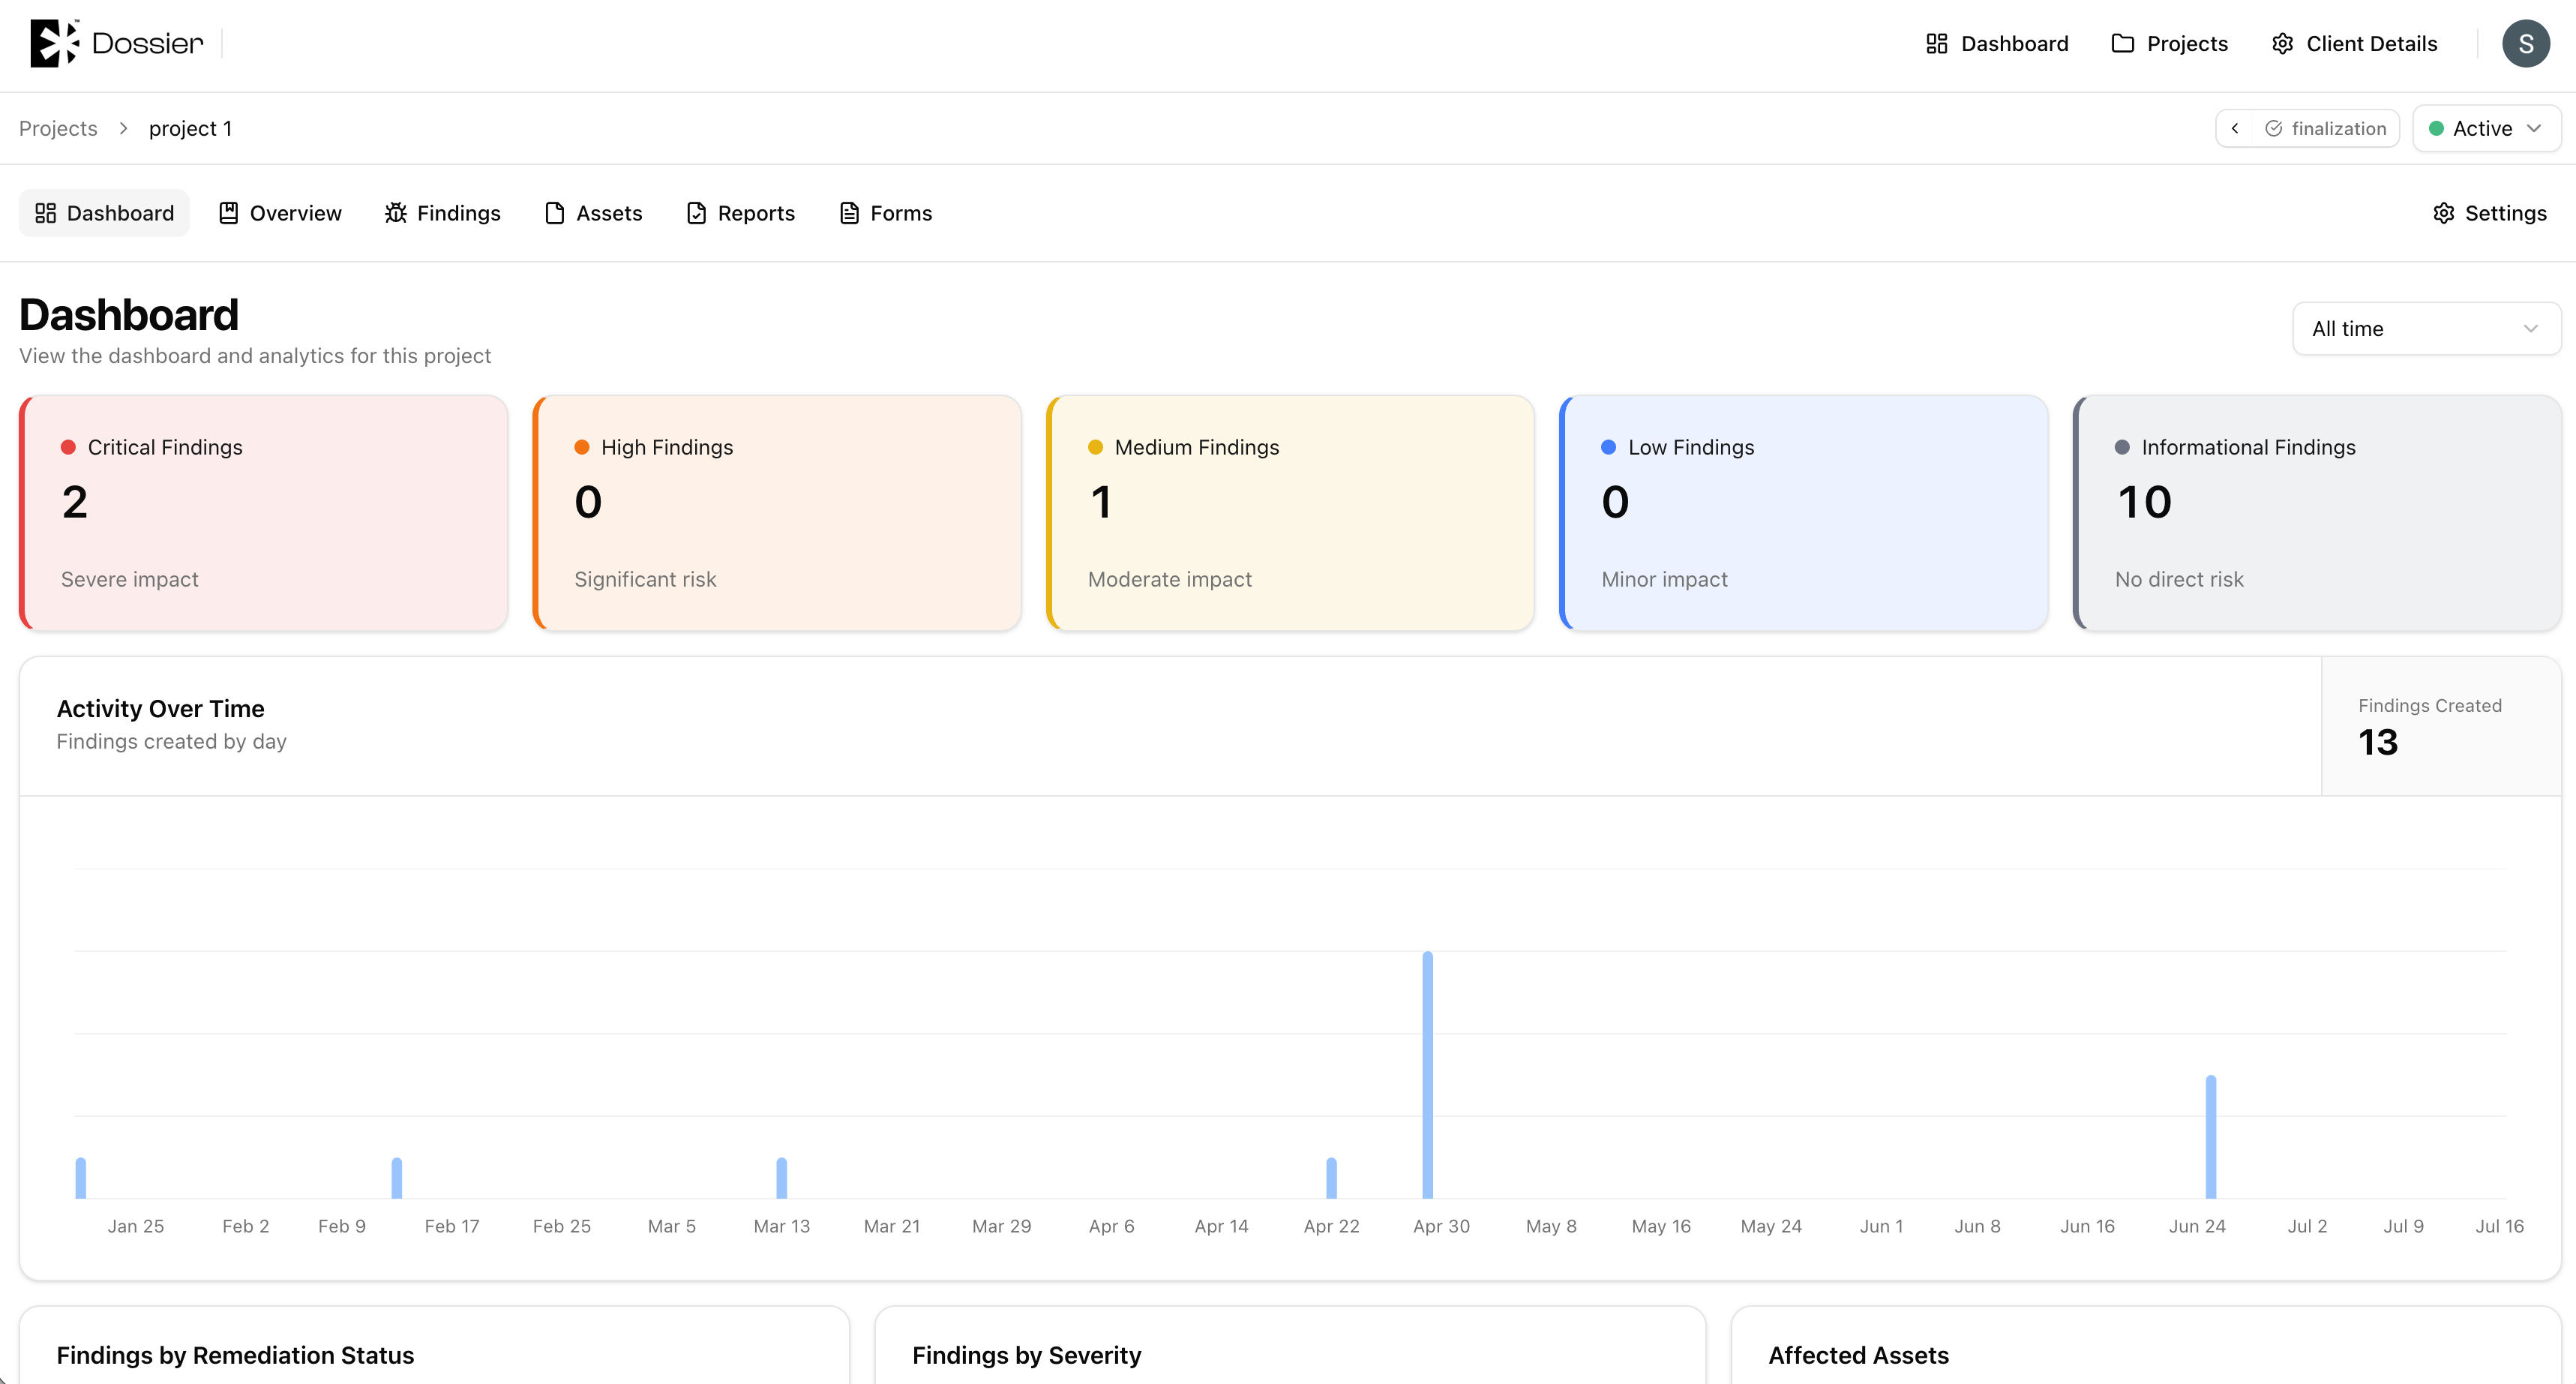Click the yellow Medium Findings dot

[x=1095, y=447]
